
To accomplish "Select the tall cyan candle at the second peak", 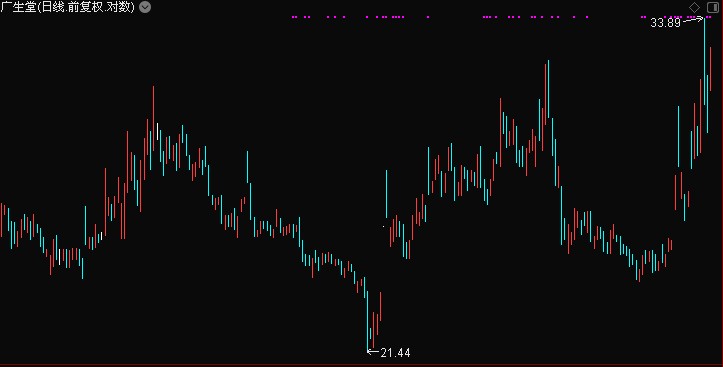I will tap(548, 89).
